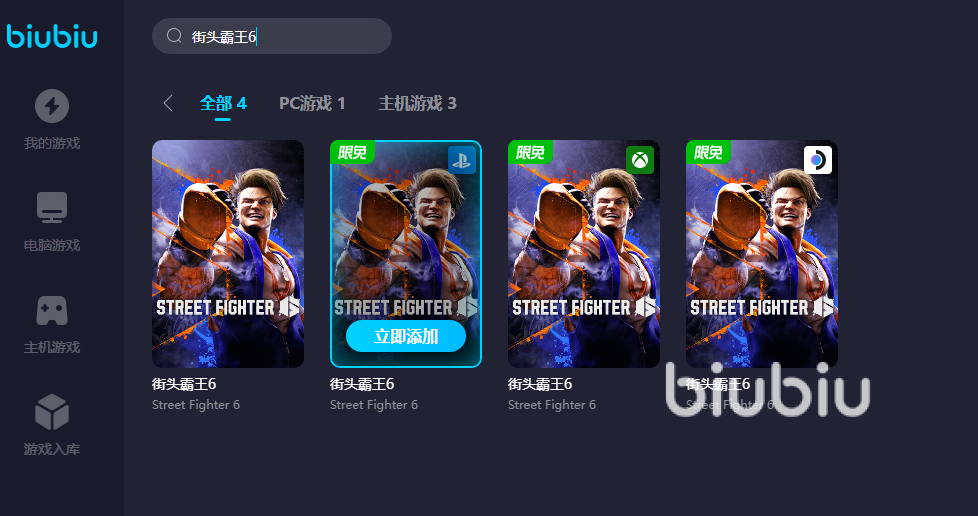Open the game library cube icon
978x516 pixels.
52,412
